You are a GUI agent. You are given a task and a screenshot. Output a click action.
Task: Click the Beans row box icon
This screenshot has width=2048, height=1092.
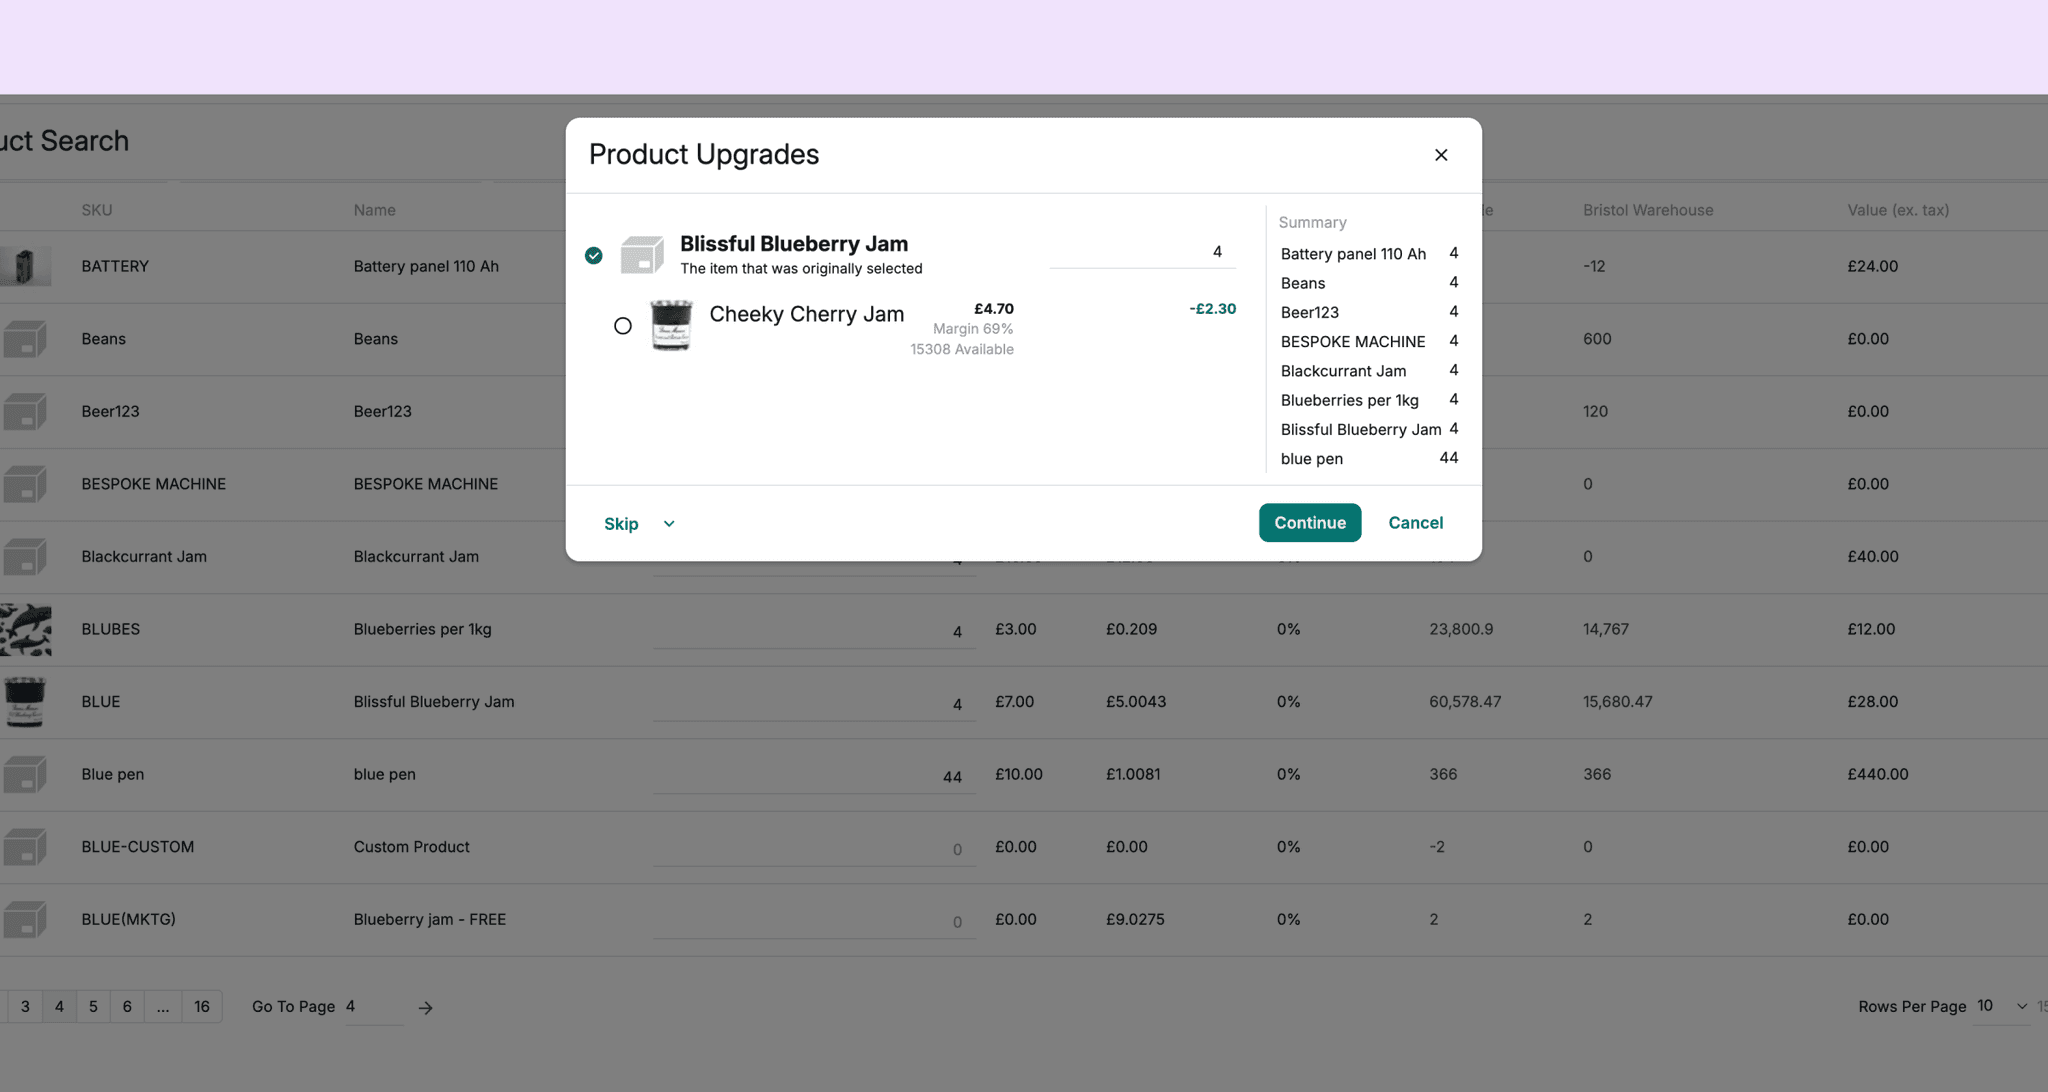pos(25,339)
